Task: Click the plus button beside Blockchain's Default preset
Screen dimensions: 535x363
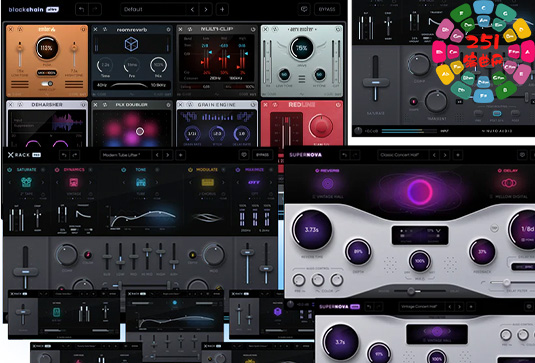Action: (222, 9)
